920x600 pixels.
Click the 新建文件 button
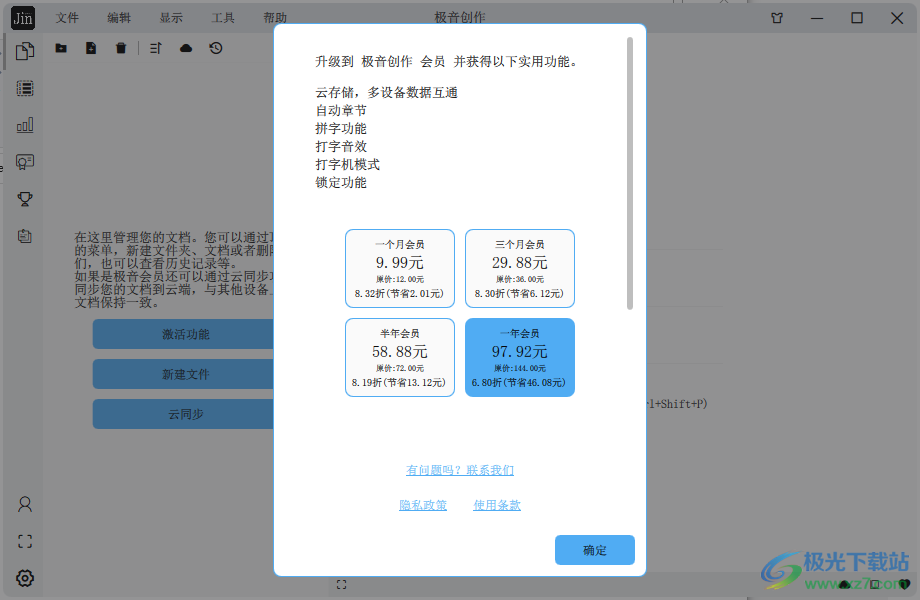pyautogui.click(x=184, y=374)
